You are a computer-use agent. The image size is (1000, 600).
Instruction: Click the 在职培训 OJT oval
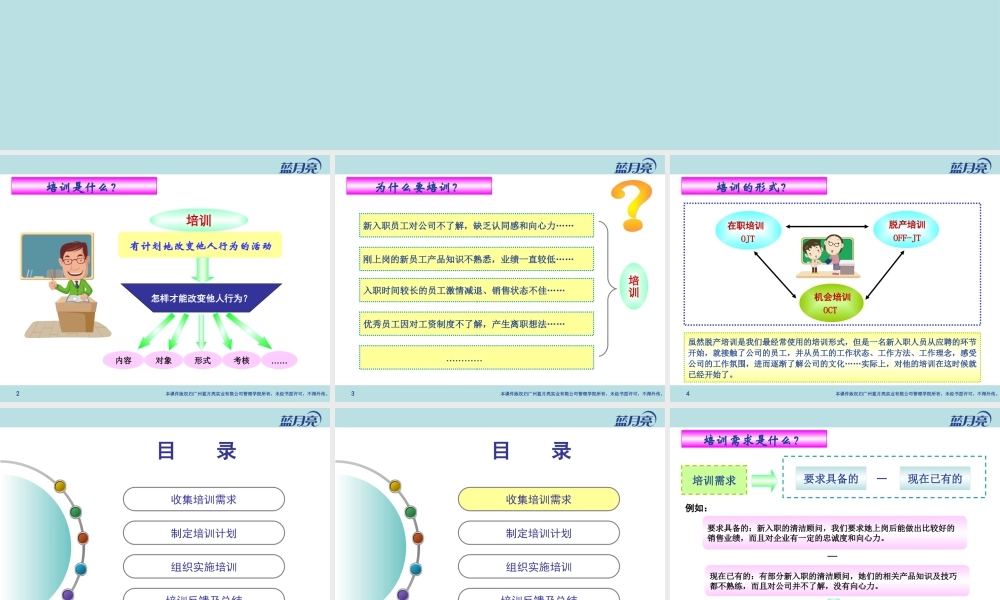747,231
